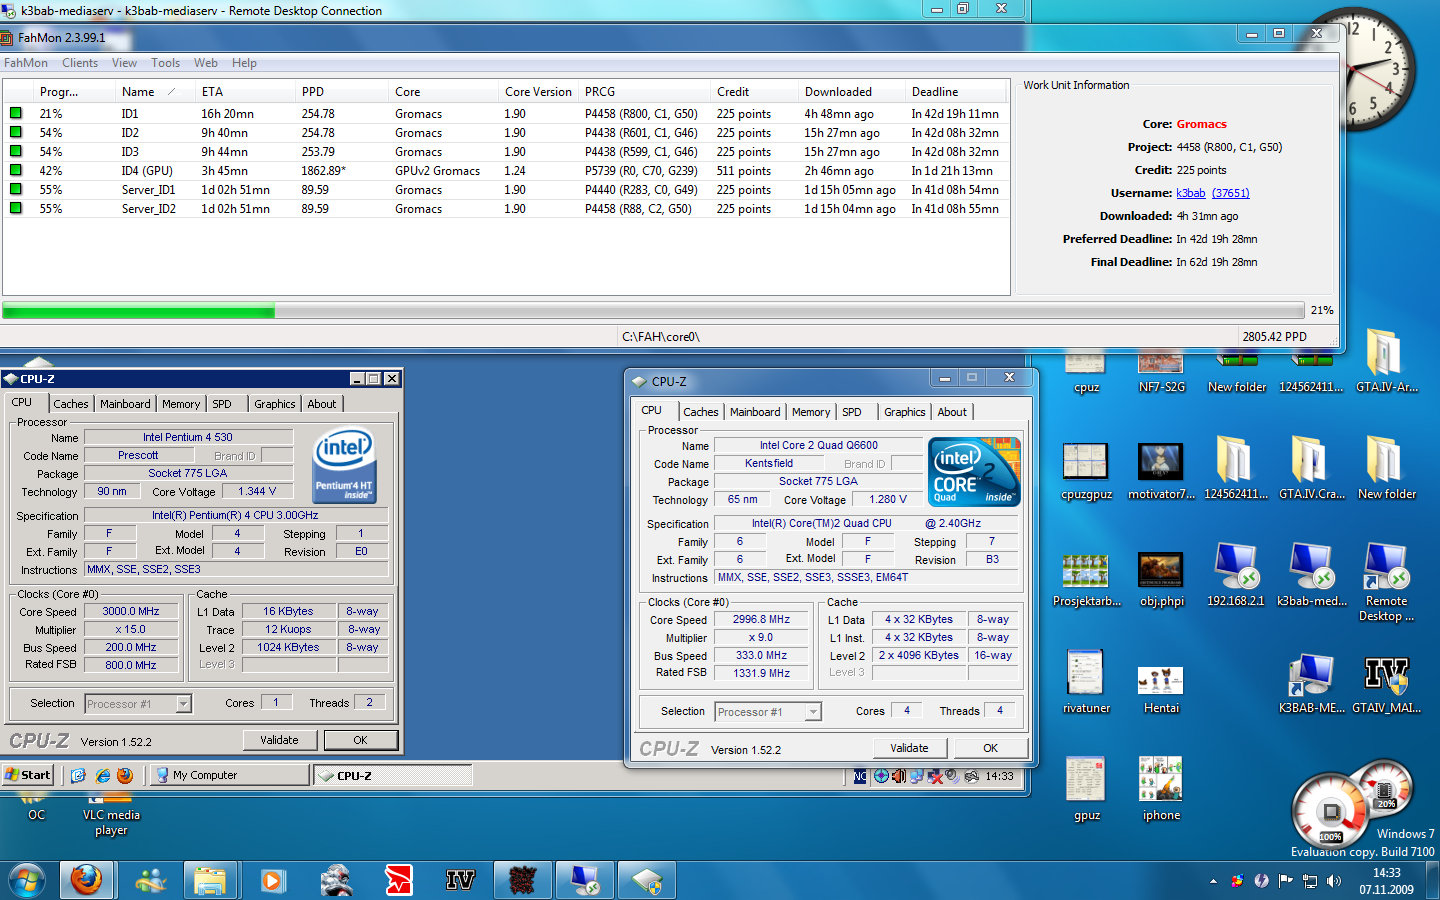Open the network tray icon
Viewport: 1440px width, 900px height.
[1310, 881]
